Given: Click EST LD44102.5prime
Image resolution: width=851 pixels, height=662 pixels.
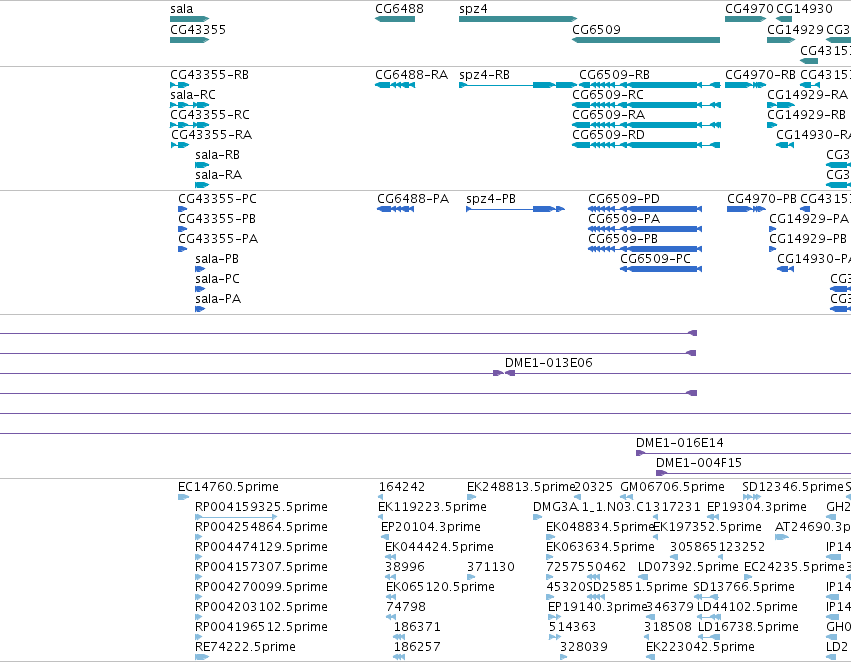Looking at the screenshot, I should [x=709, y=618].
